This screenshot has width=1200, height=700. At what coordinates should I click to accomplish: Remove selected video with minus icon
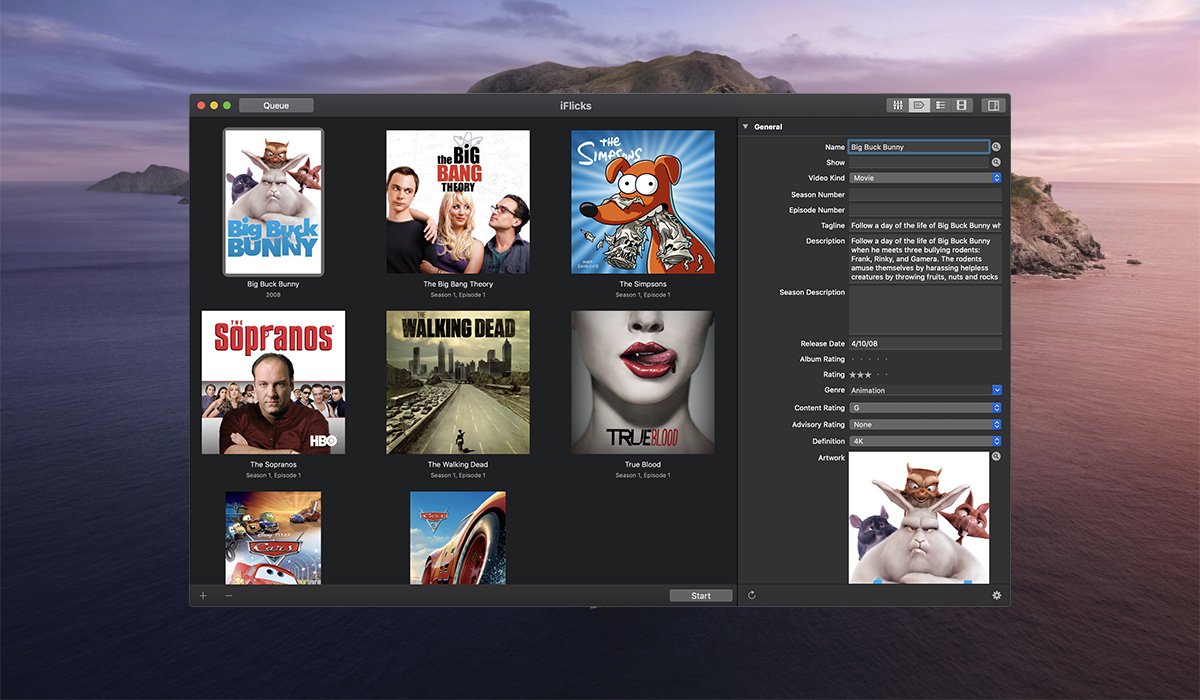(229, 596)
